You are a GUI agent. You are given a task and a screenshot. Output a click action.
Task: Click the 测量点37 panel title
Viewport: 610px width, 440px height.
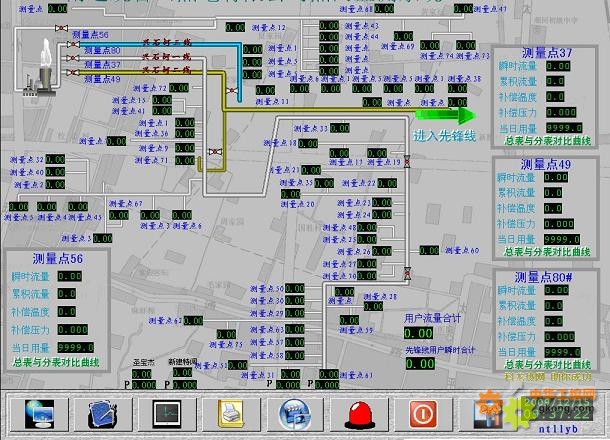pos(547,53)
